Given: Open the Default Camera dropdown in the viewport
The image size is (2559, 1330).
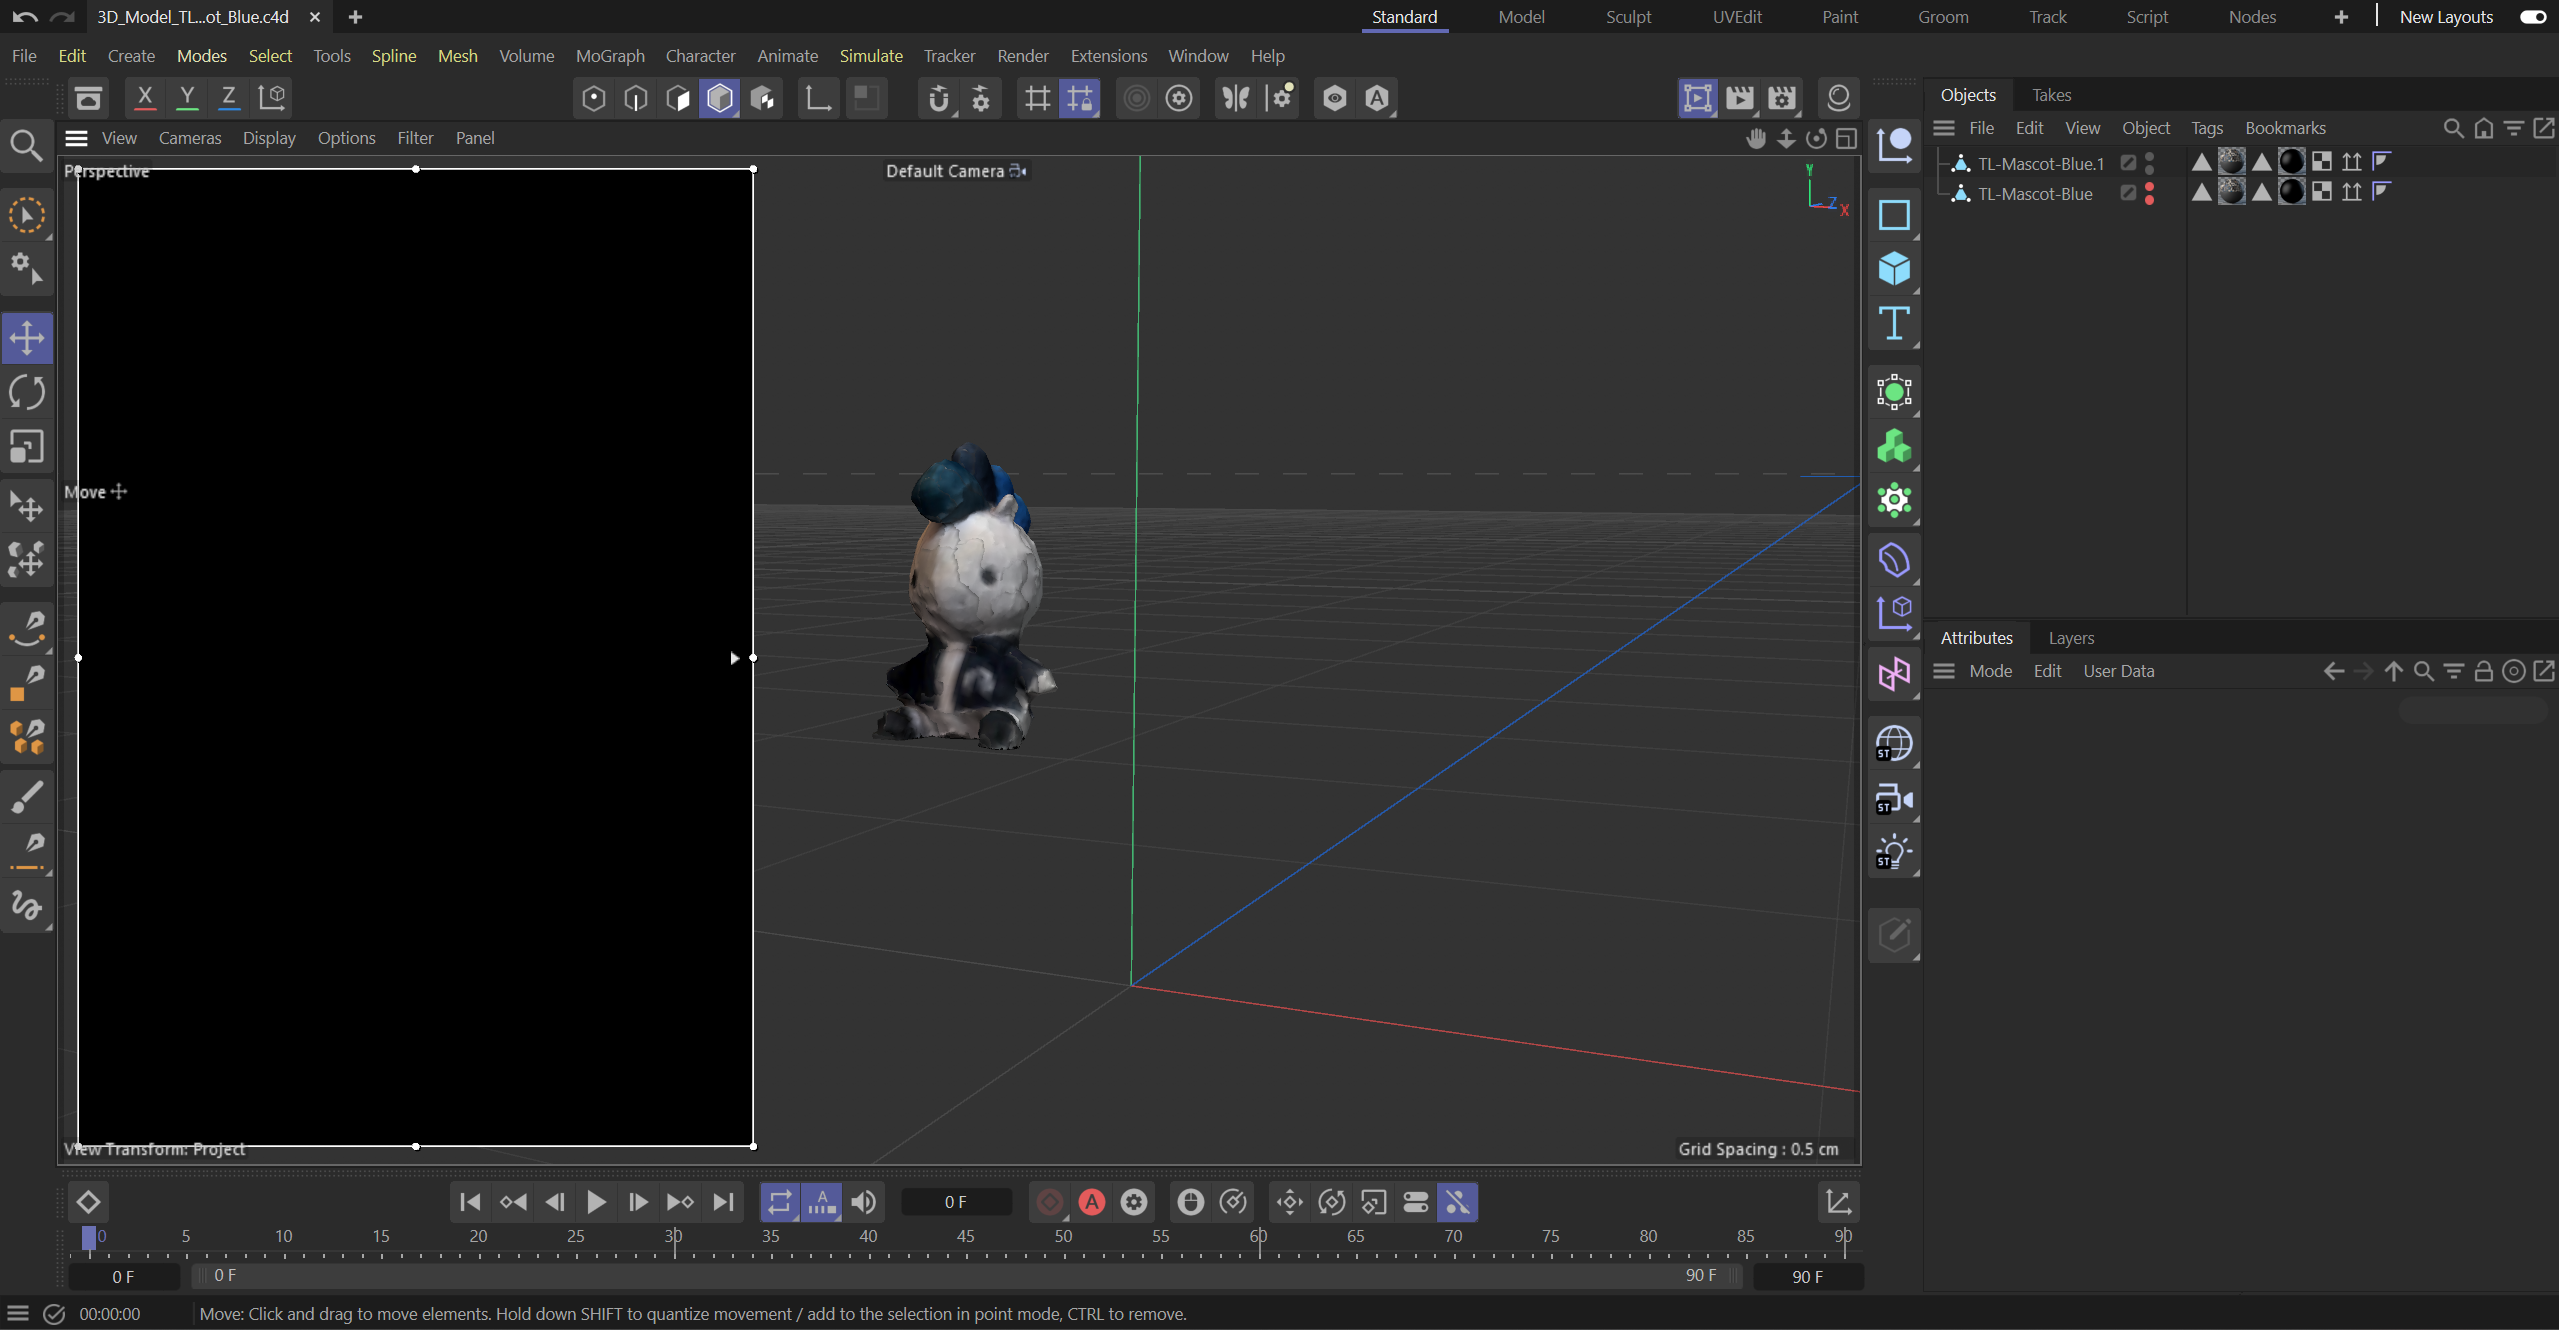Looking at the screenshot, I should (x=1017, y=170).
